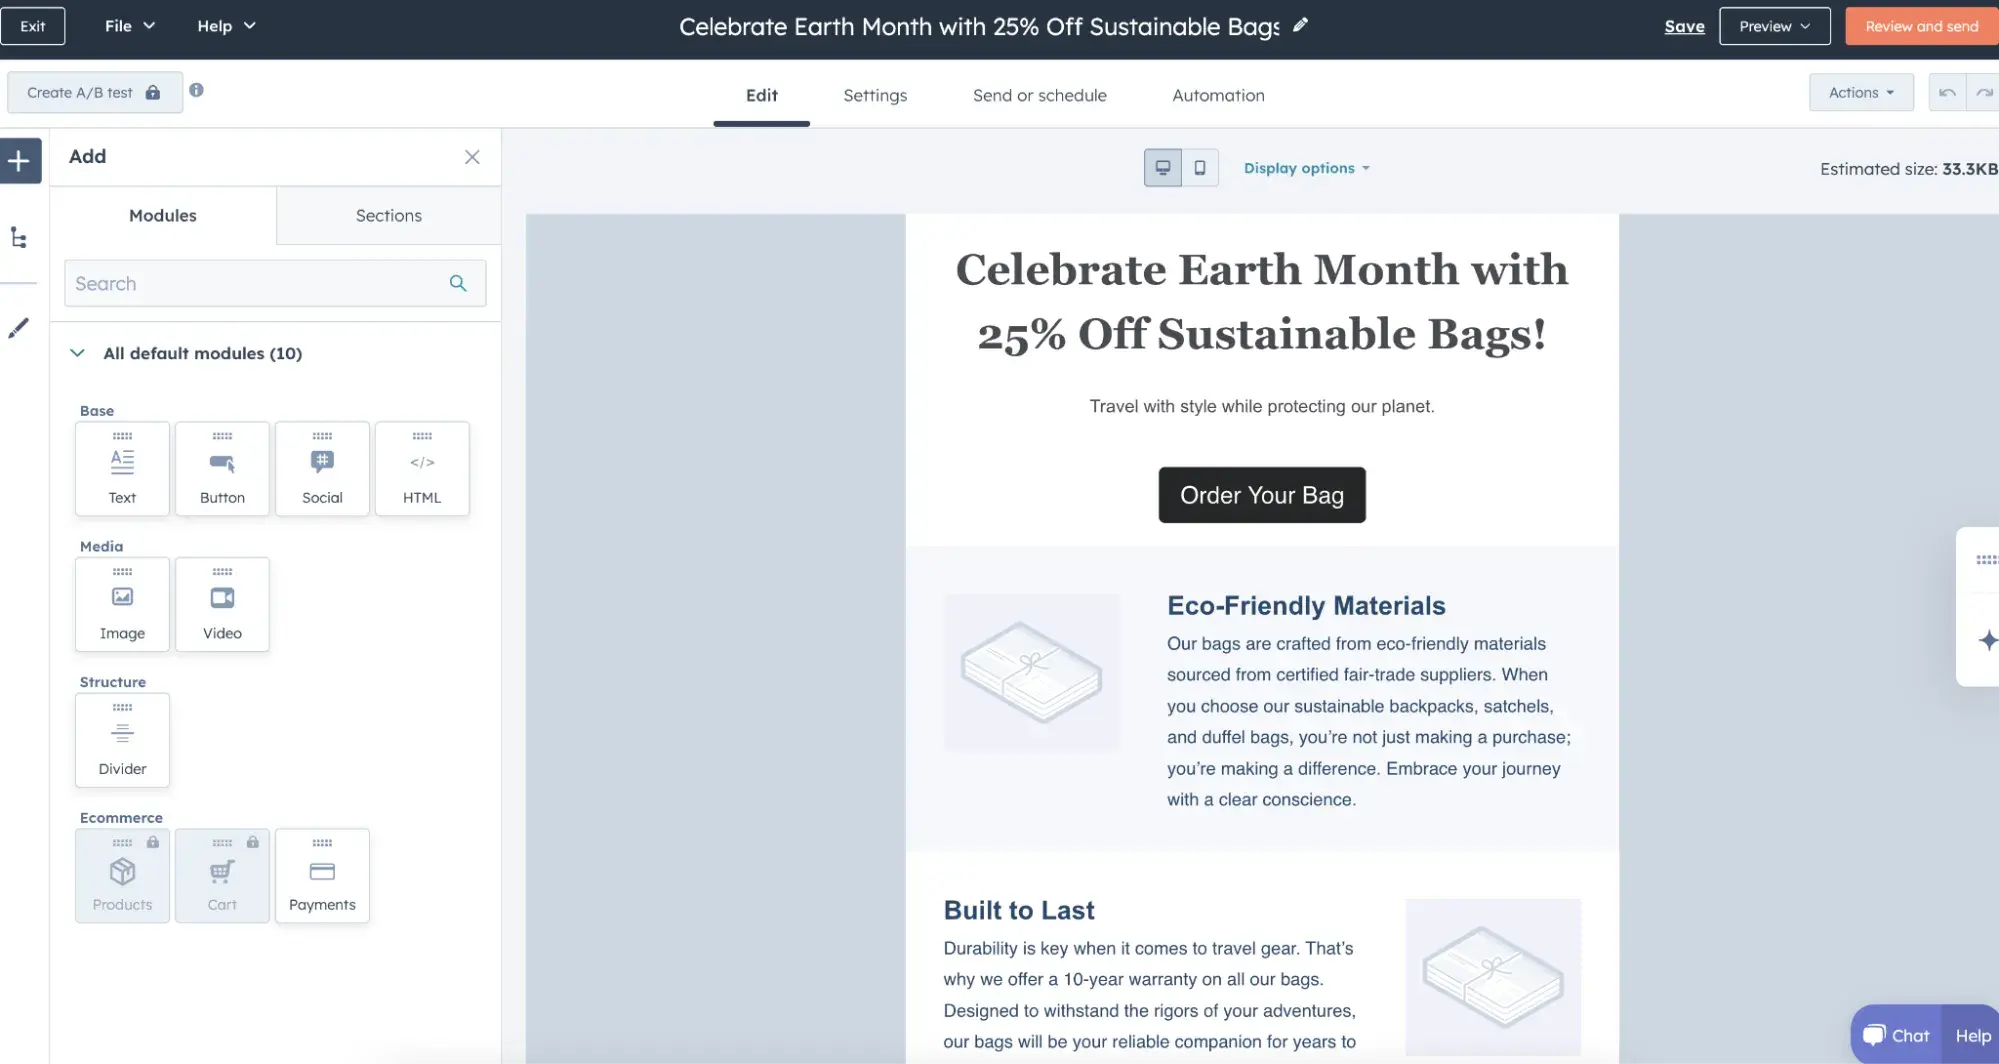Open the Display options dropdown

(1304, 167)
